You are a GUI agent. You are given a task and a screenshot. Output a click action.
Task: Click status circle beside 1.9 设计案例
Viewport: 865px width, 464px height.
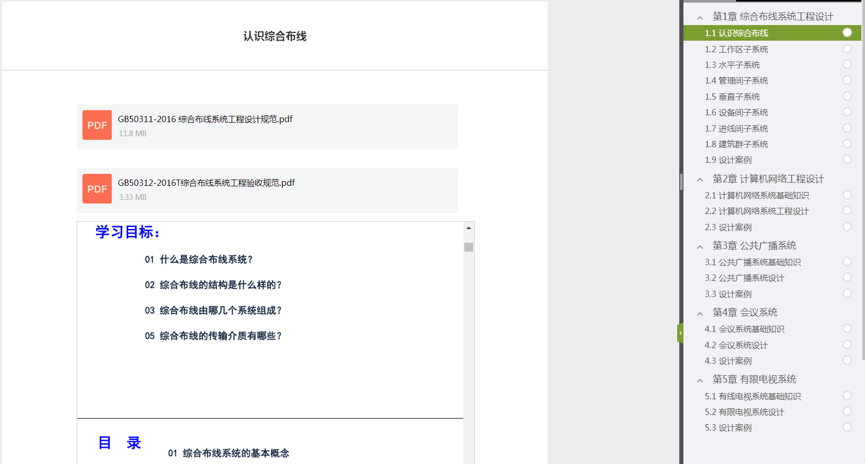847,160
